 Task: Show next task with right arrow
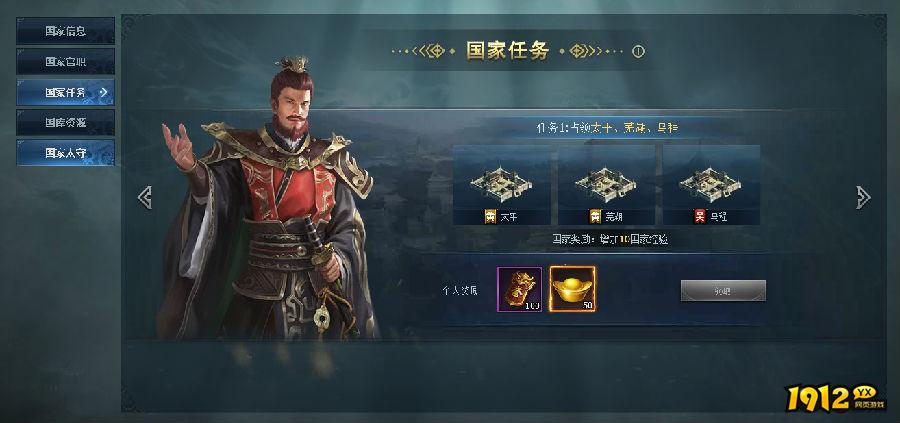click(863, 197)
